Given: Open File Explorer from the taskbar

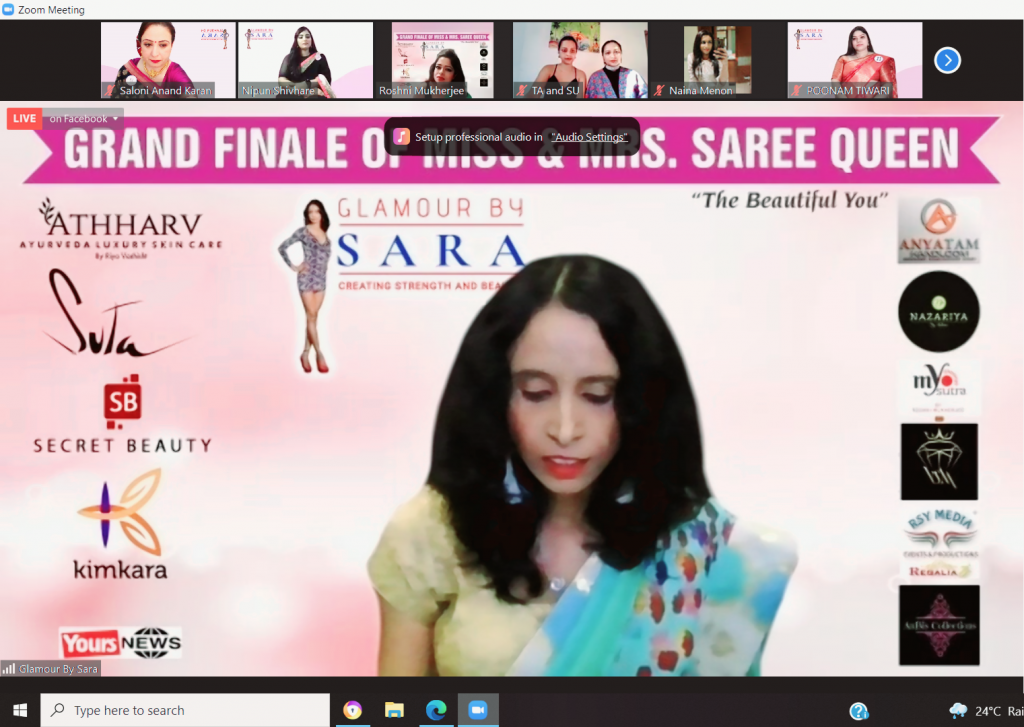Looking at the screenshot, I should [x=394, y=710].
